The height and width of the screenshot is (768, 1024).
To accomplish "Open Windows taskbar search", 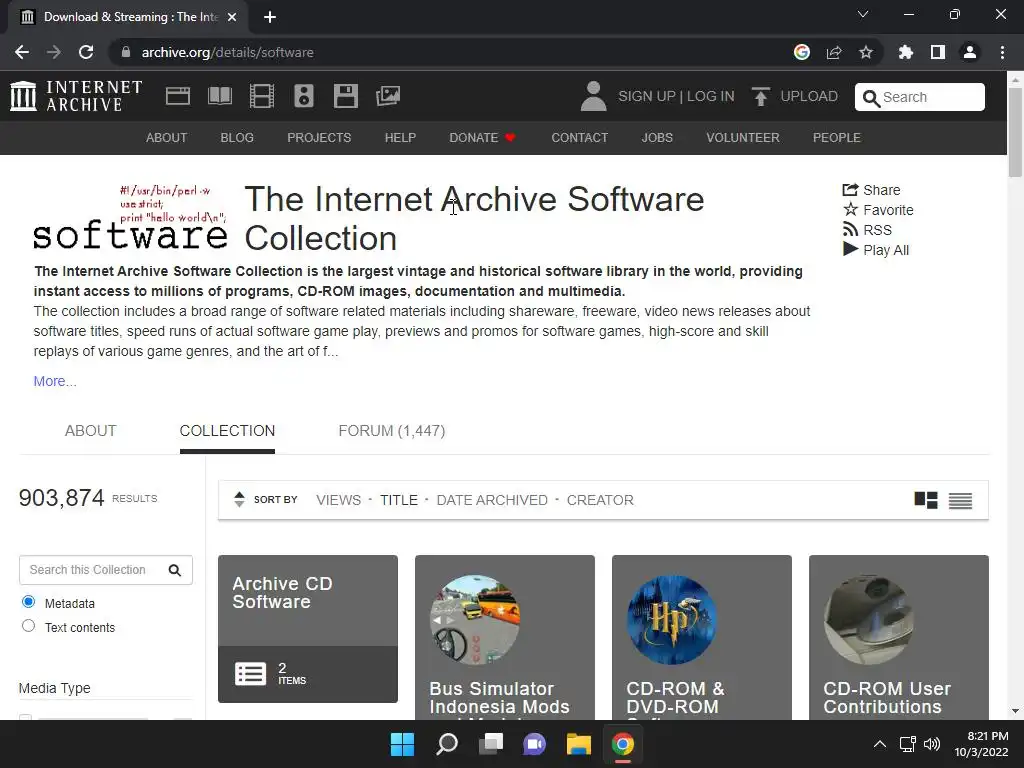I will [x=447, y=744].
